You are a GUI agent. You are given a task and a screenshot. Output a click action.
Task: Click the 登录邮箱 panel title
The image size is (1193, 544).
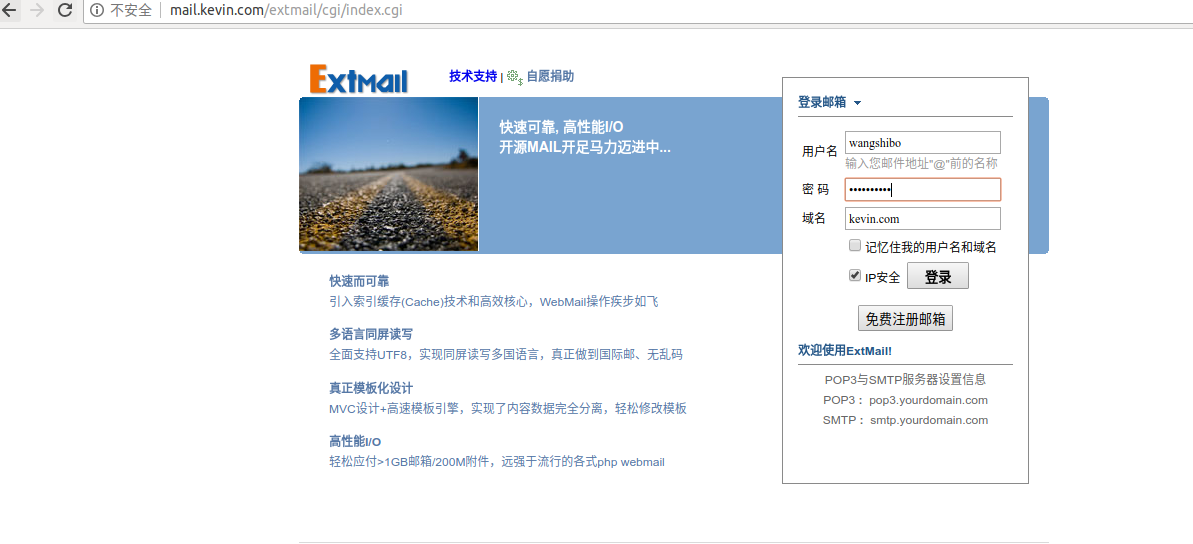click(x=822, y=102)
